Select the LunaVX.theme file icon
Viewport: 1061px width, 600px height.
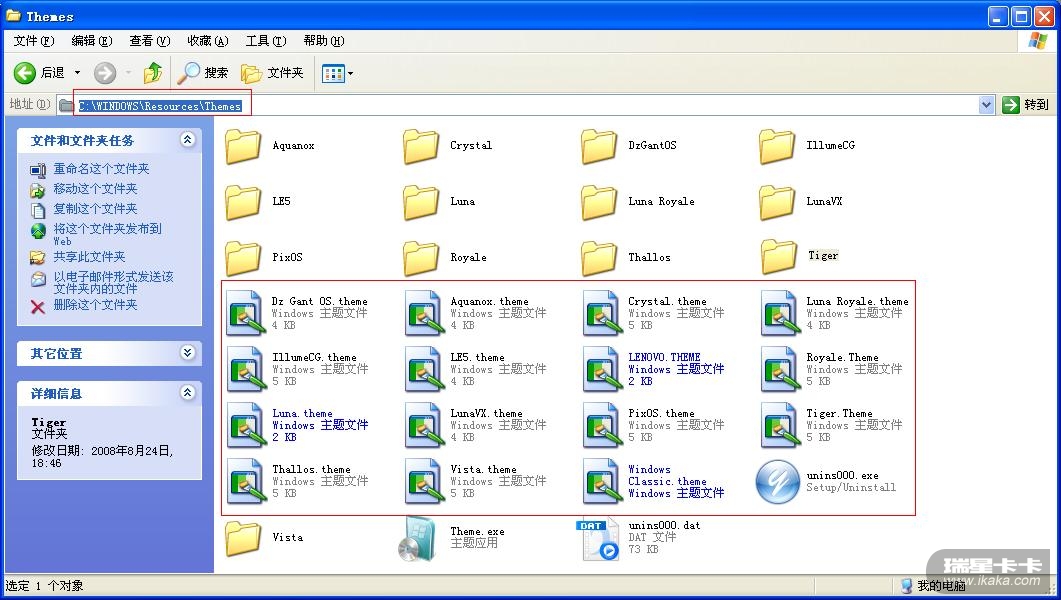click(425, 425)
